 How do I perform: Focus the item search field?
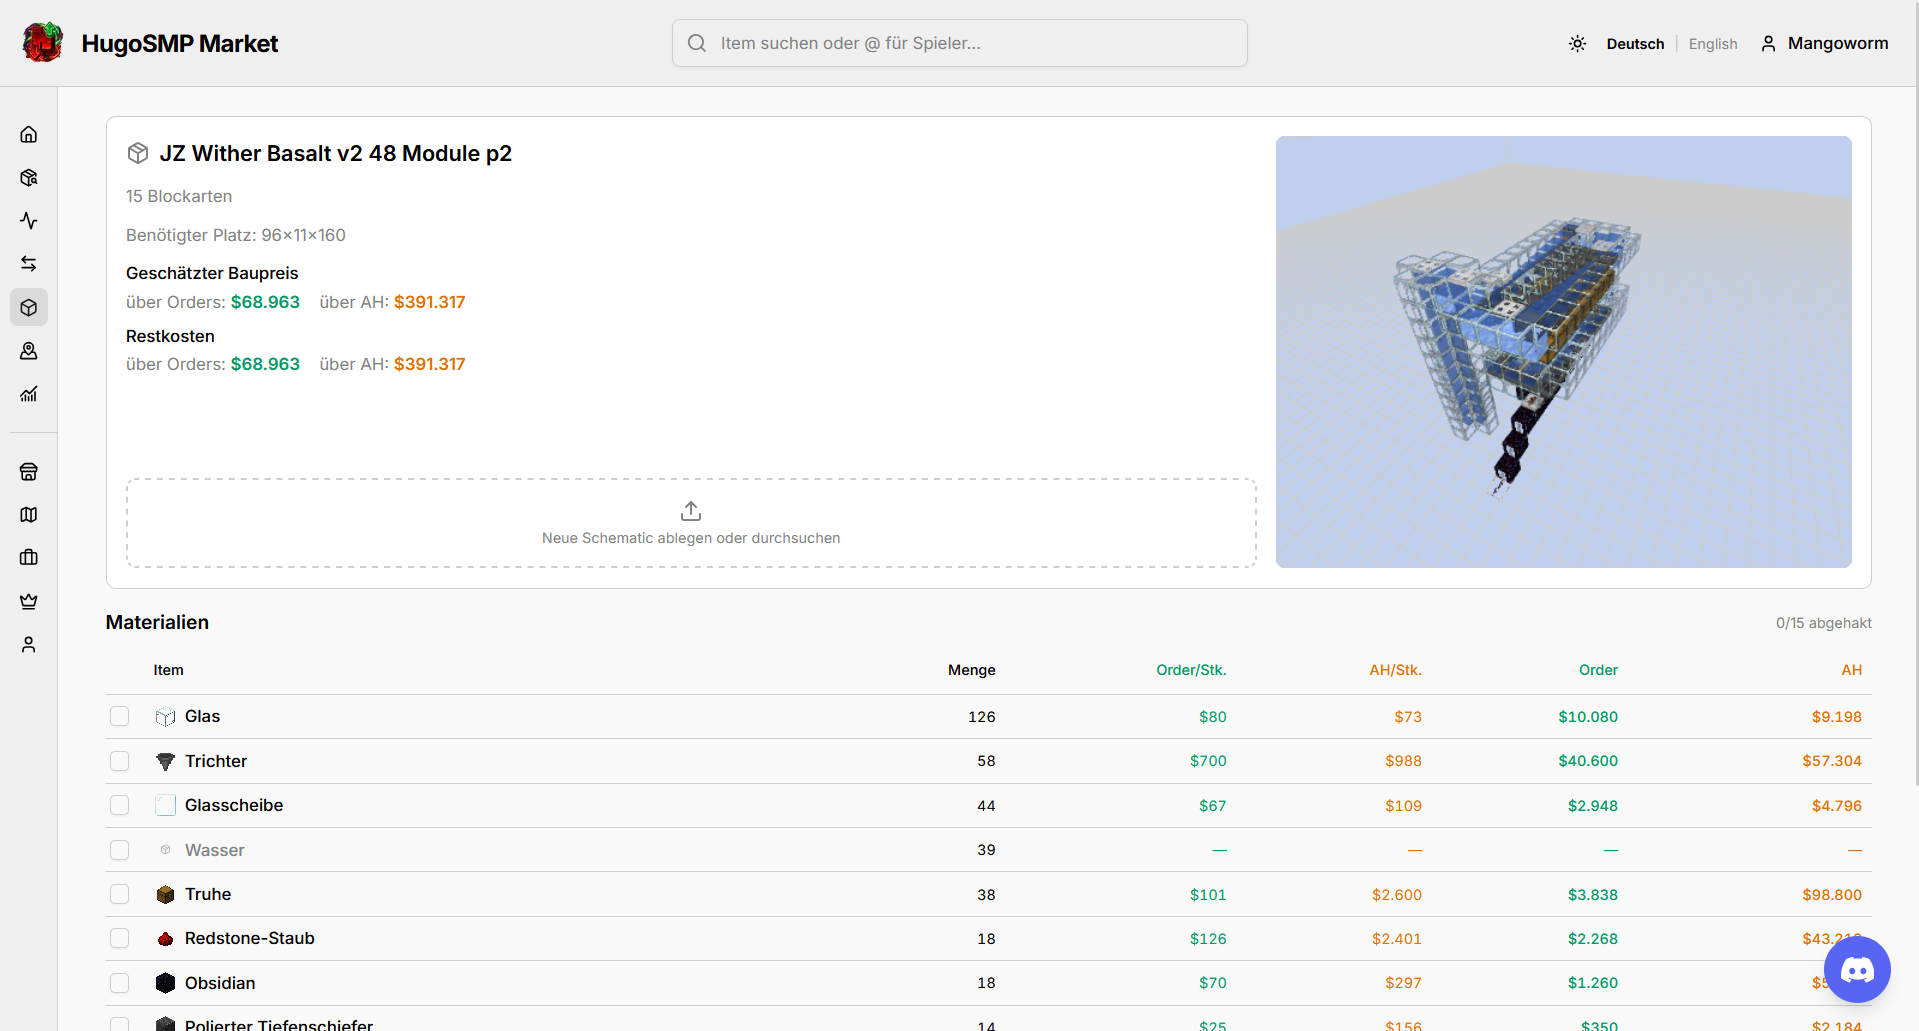(960, 43)
